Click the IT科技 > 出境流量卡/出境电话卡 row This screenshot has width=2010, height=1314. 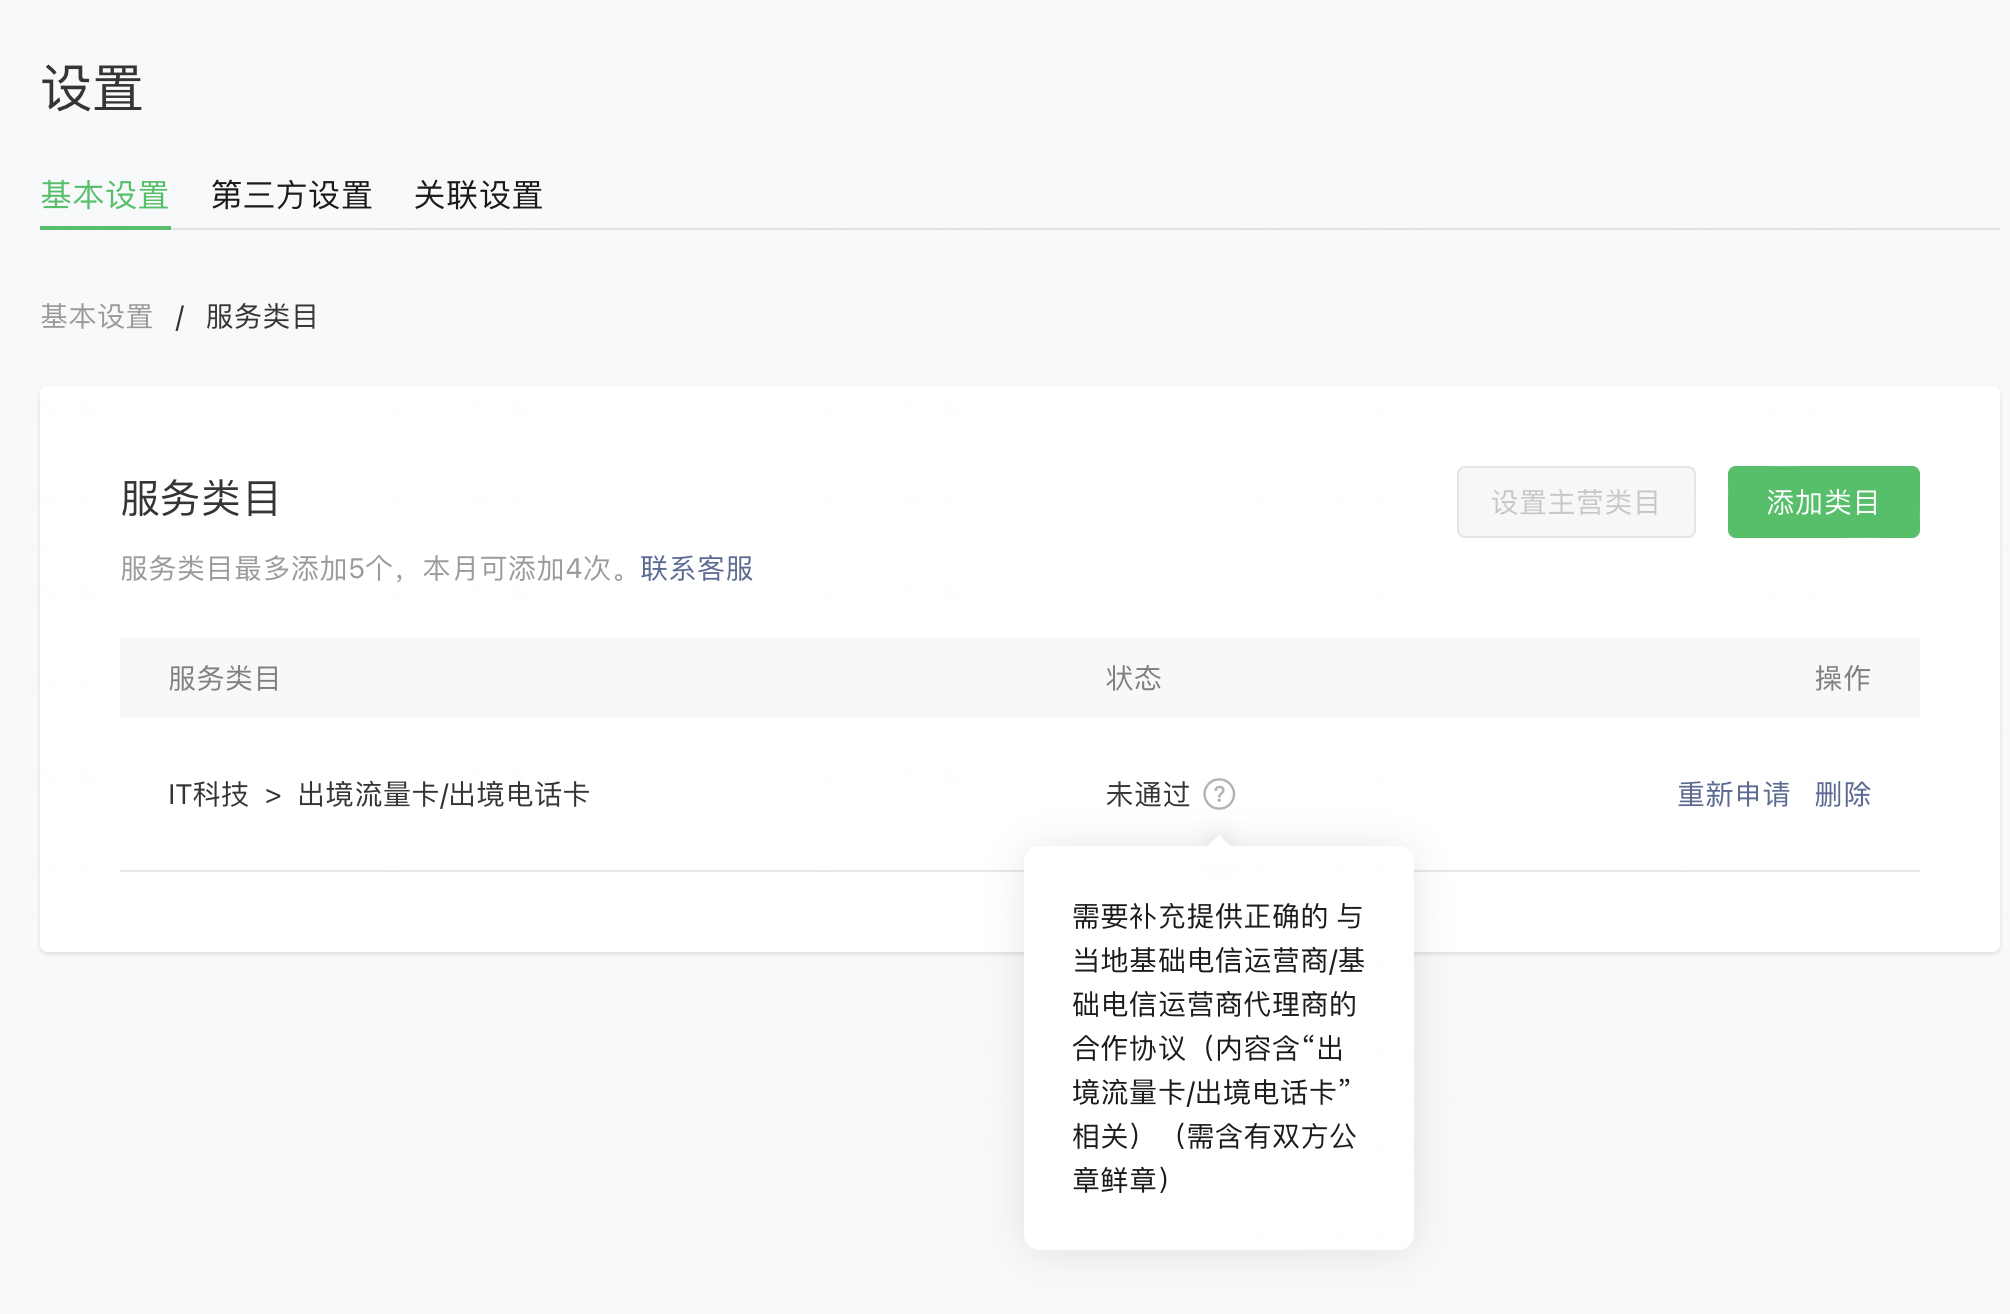point(378,794)
